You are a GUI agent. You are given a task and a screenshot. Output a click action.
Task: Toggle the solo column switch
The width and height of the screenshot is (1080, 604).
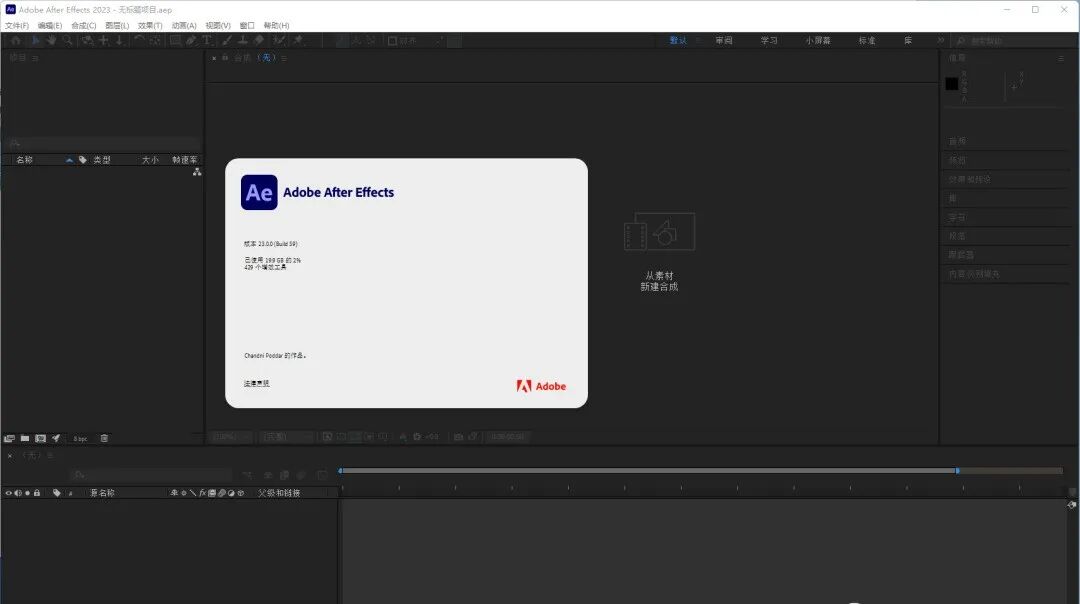pos(28,493)
